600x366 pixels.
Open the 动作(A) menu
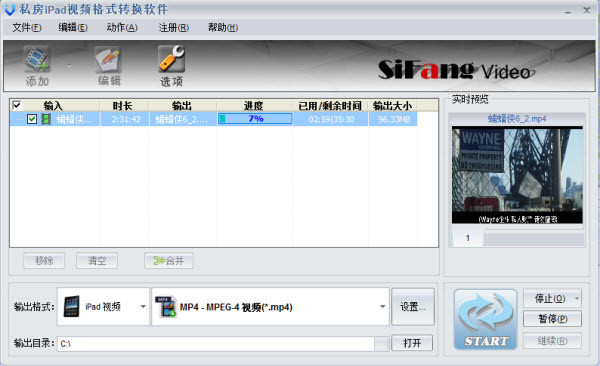[x=122, y=28]
